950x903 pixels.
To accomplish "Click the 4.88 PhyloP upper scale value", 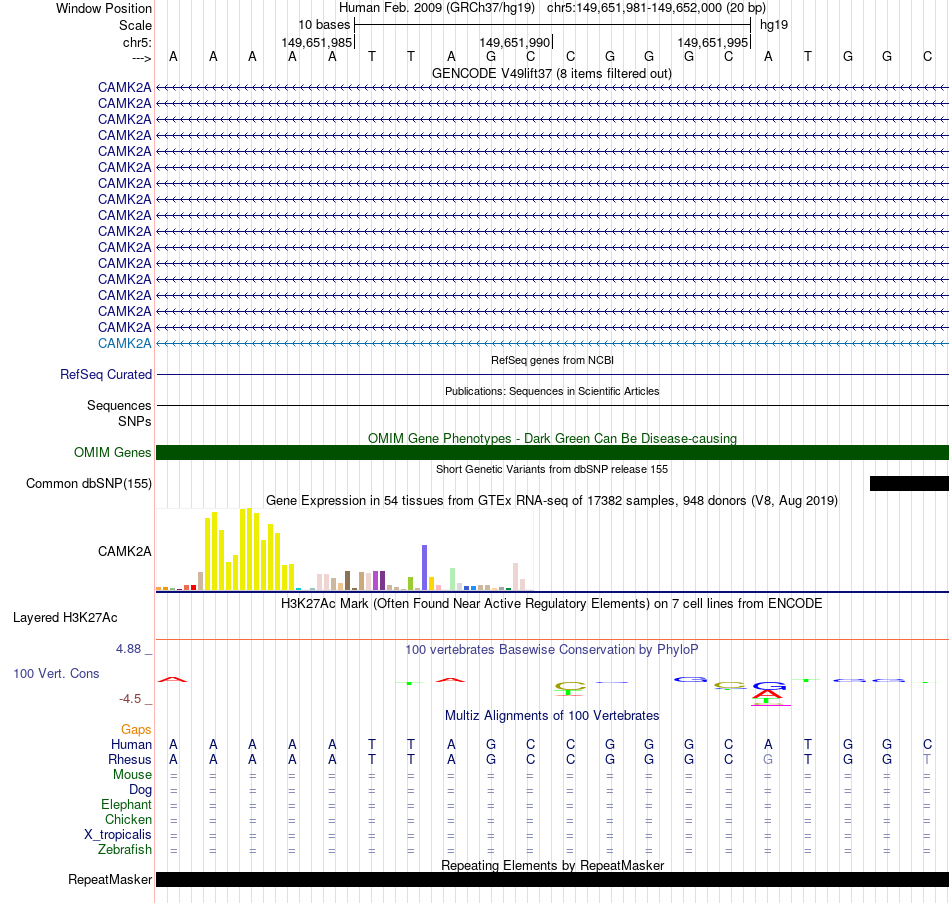I will (128, 648).
